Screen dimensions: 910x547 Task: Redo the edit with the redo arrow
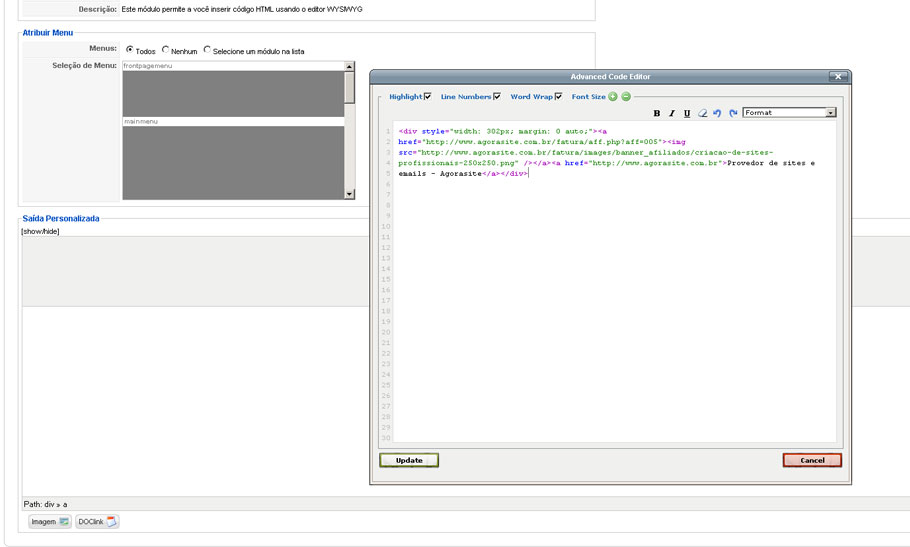733,113
